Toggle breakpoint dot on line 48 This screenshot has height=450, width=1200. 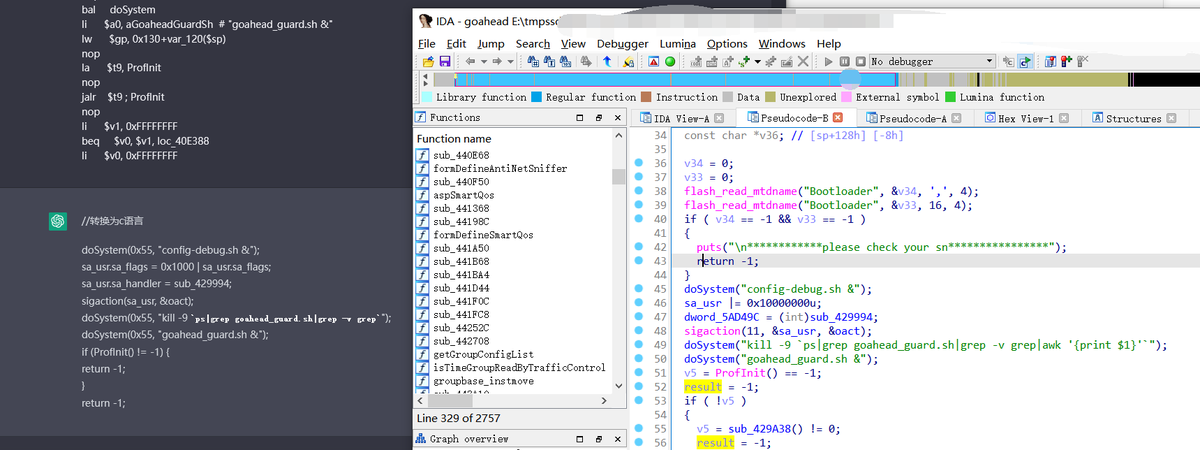(x=638, y=330)
